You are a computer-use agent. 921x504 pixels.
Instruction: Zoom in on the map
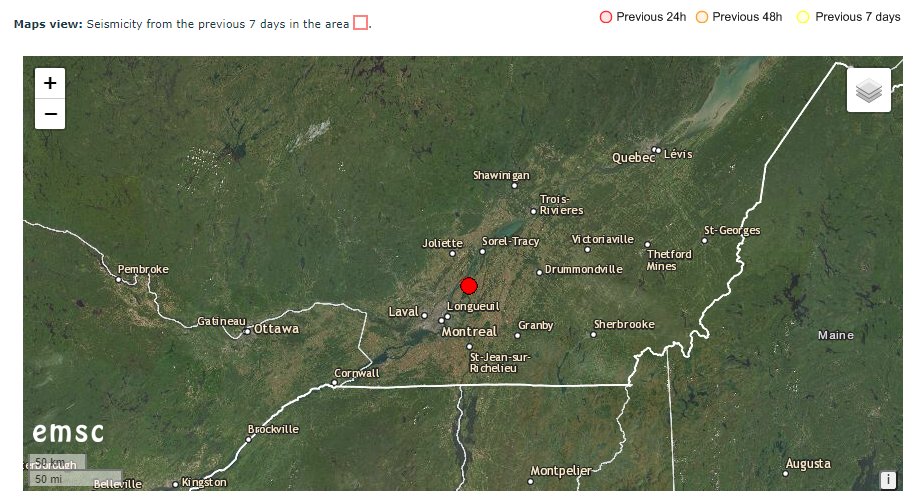50,83
